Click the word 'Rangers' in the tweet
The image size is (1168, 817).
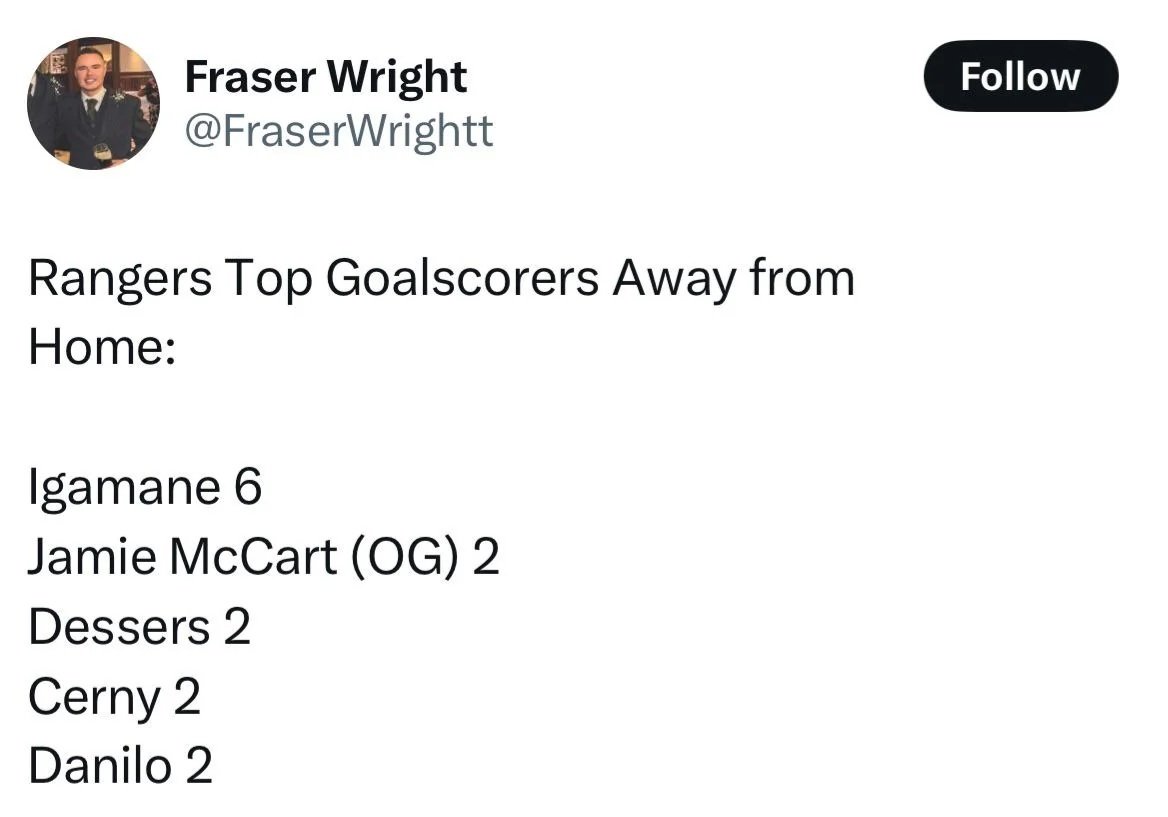(120, 280)
